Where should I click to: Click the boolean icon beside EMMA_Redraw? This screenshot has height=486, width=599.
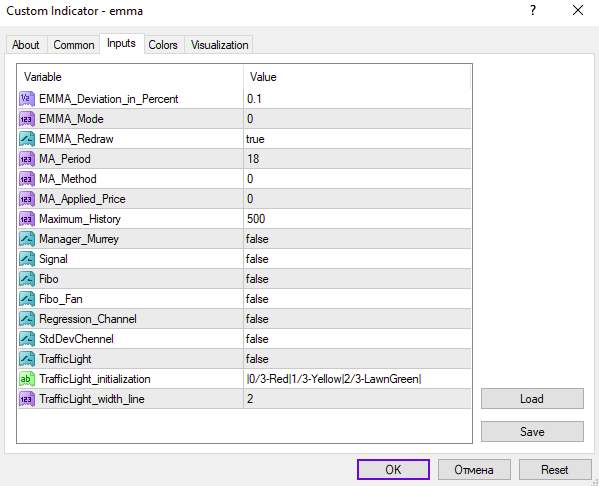click(27, 139)
